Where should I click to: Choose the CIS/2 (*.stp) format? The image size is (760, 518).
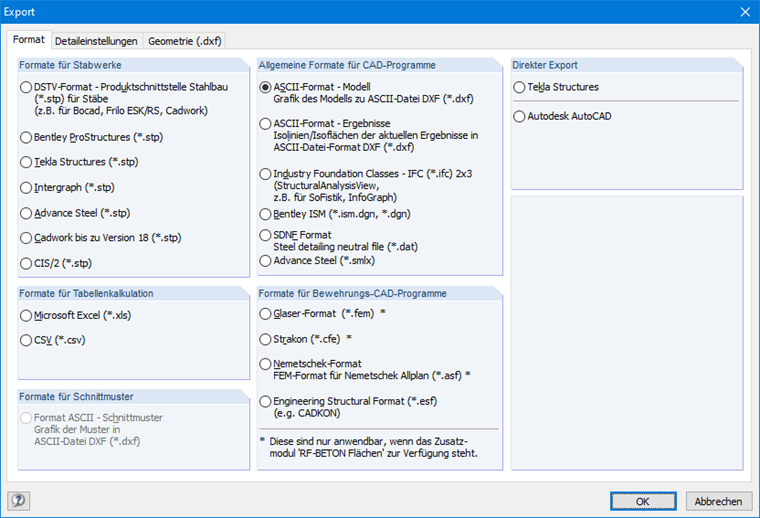26,264
